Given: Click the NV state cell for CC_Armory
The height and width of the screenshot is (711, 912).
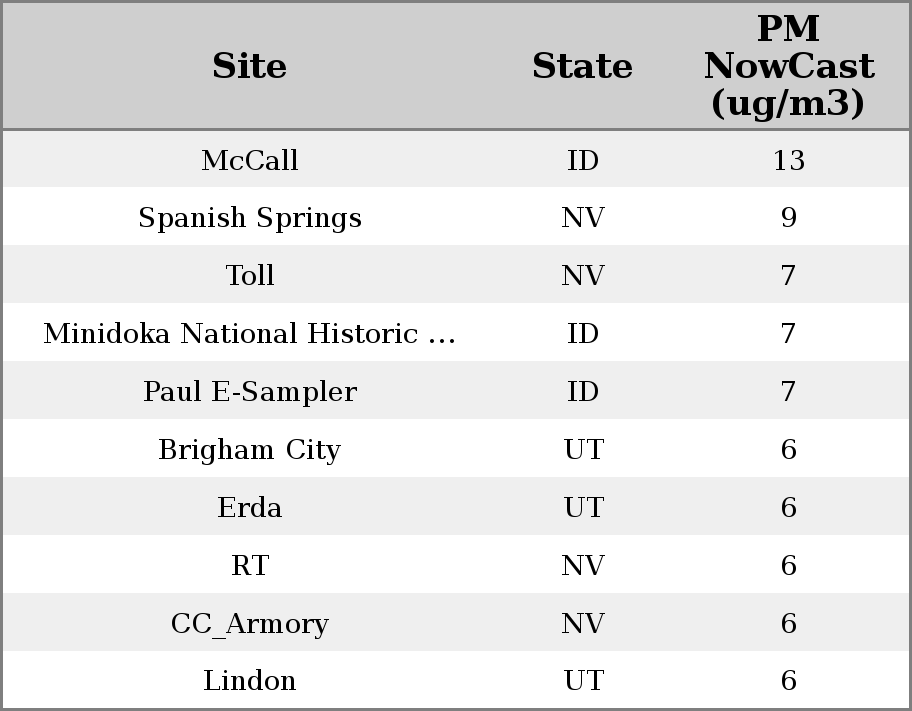Looking at the screenshot, I should pyautogui.click(x=583, y=624).
